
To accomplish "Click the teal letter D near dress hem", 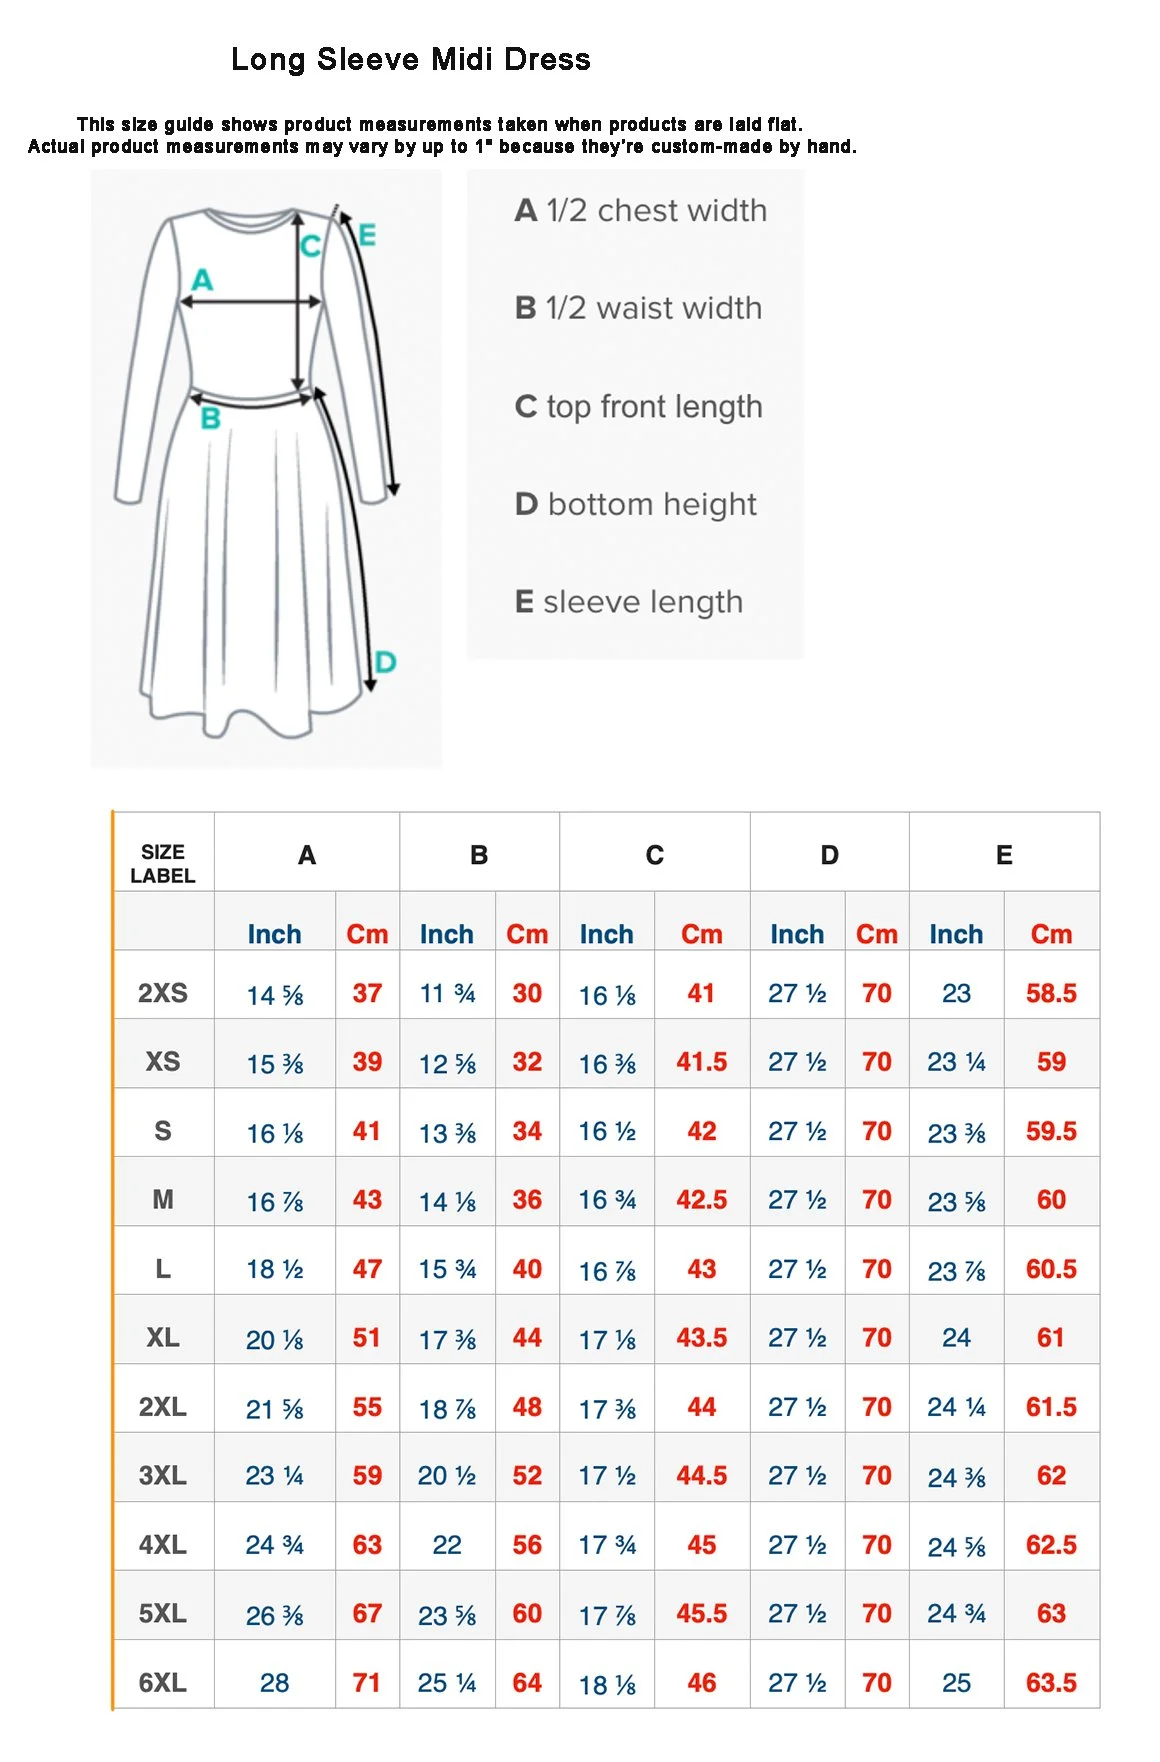I will [385, 661].
